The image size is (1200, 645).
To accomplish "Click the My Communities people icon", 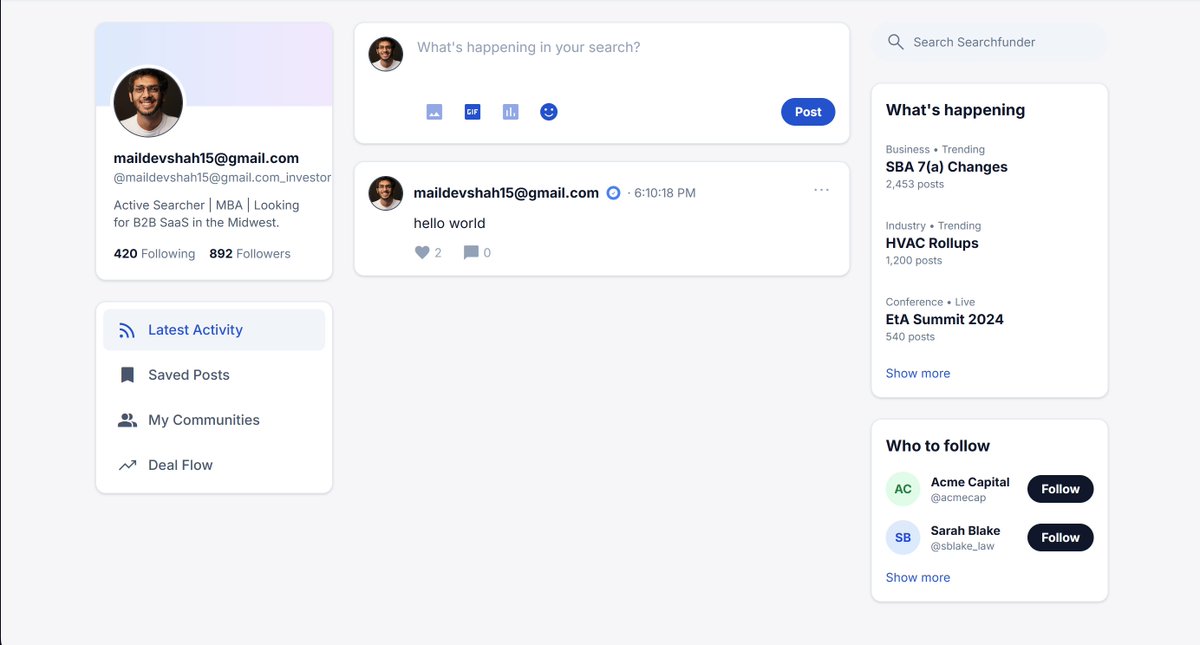I will pyautogui.click(x=127, y=420).
